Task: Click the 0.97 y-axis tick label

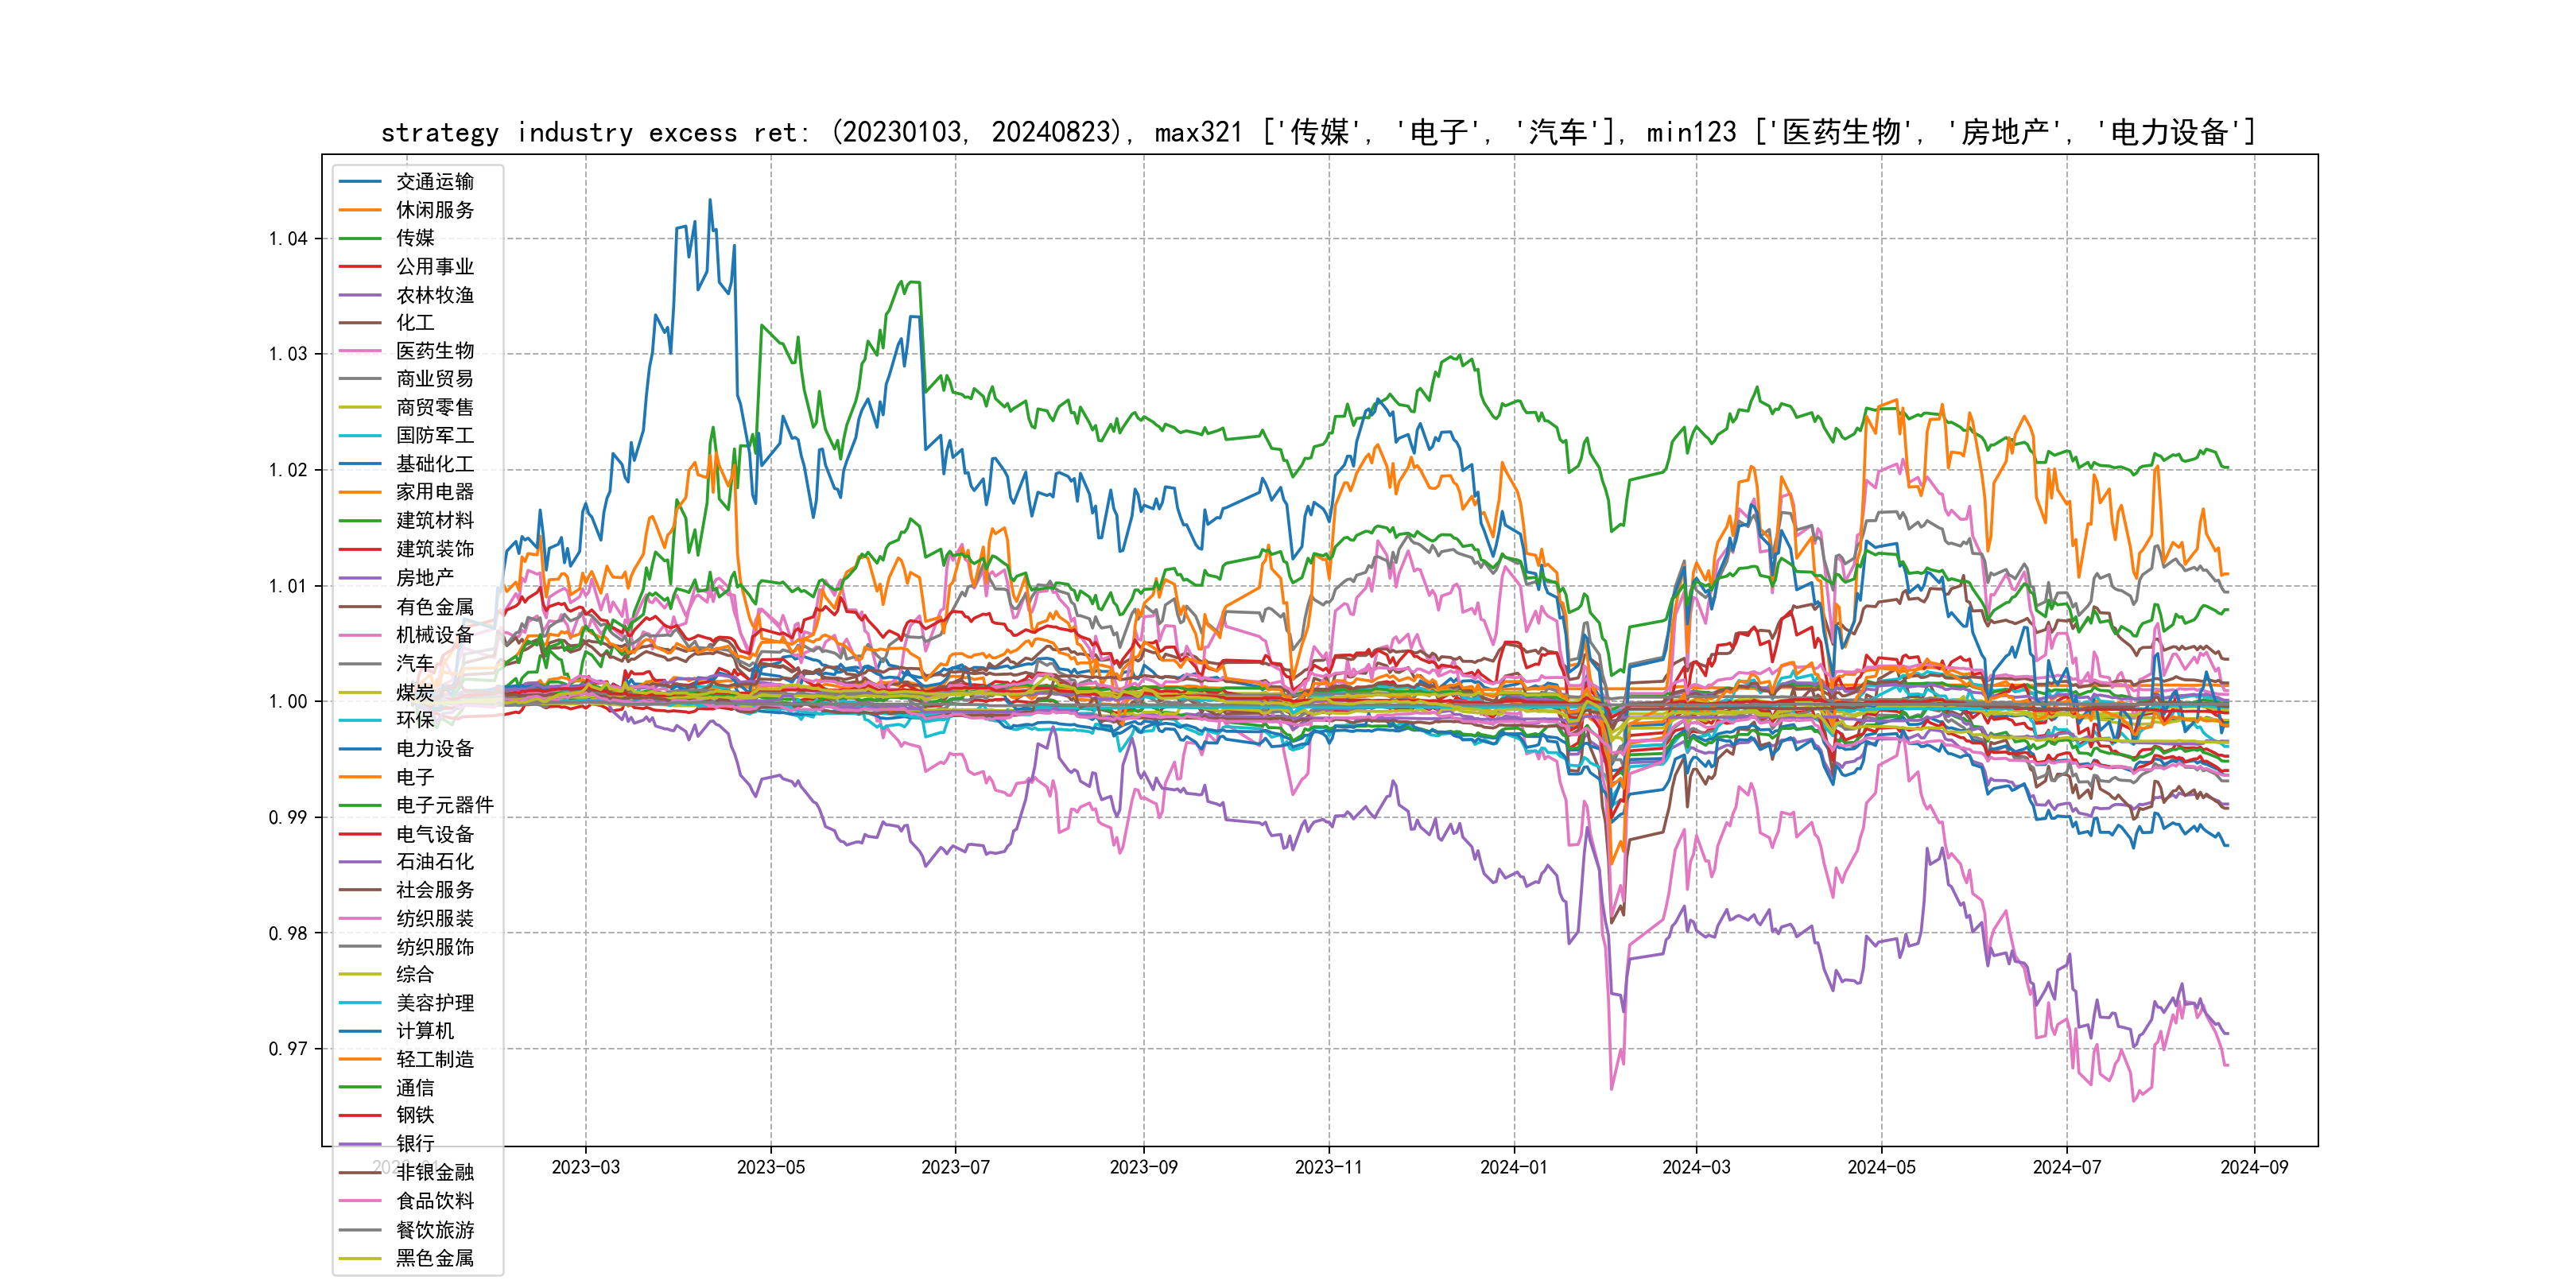Action: [288, 1049]
